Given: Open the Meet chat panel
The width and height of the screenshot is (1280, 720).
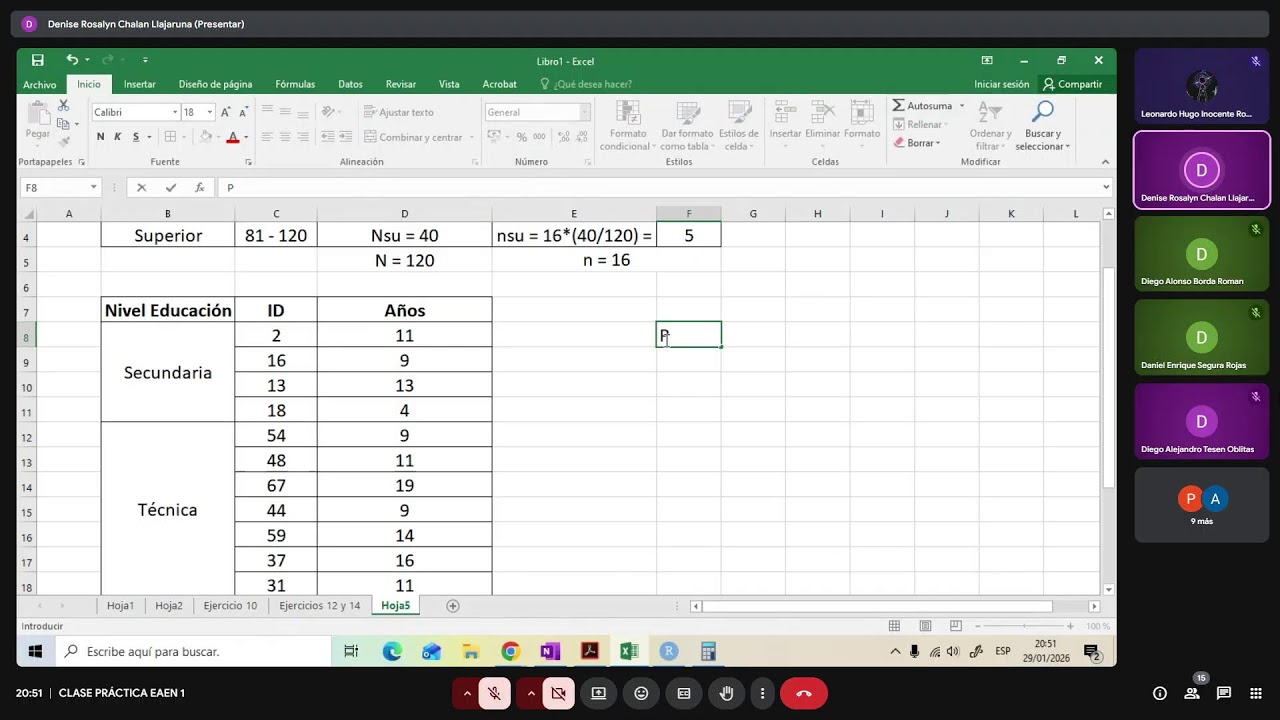Looking at the screenshot, I should [x=1224, y=693].
